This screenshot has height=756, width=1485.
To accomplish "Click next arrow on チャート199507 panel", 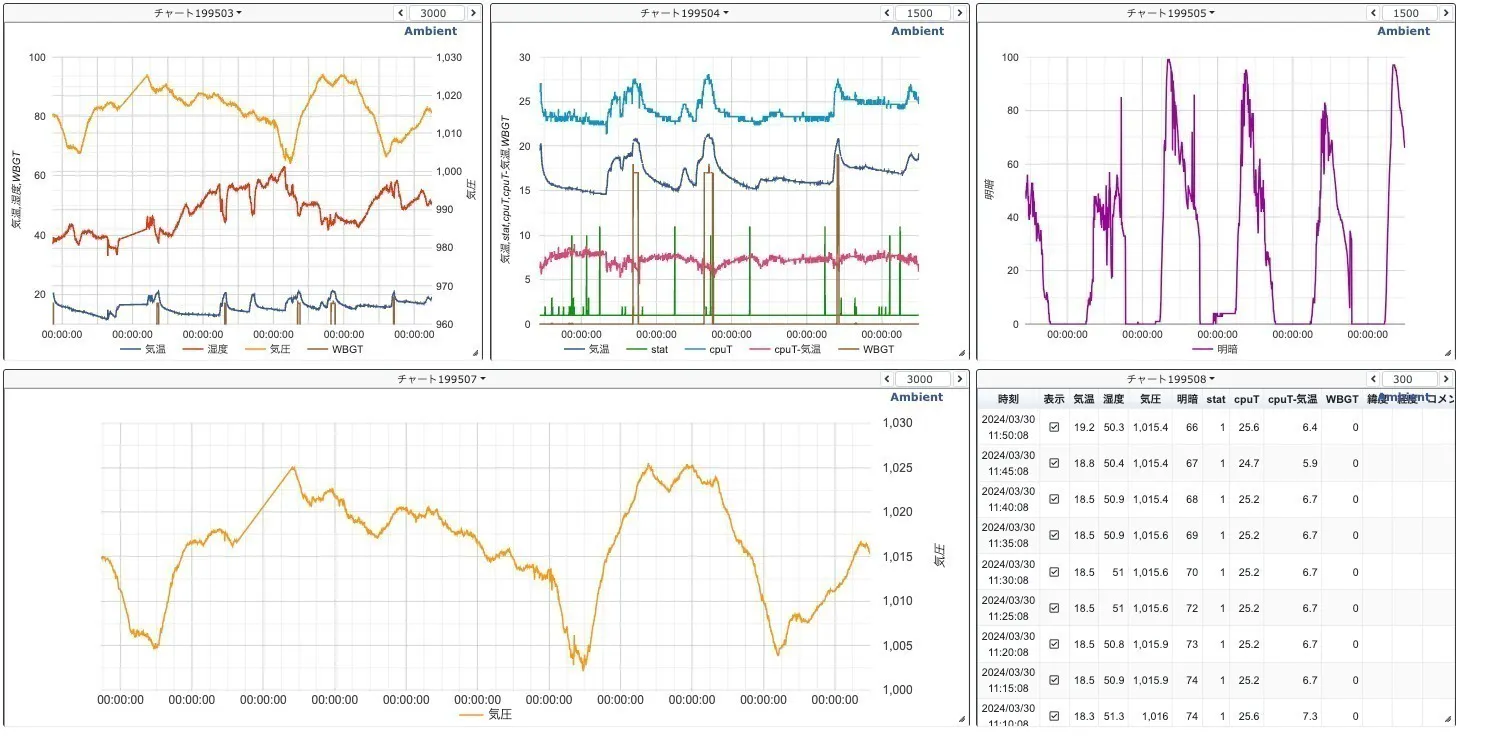I will (x=961, y=379).
